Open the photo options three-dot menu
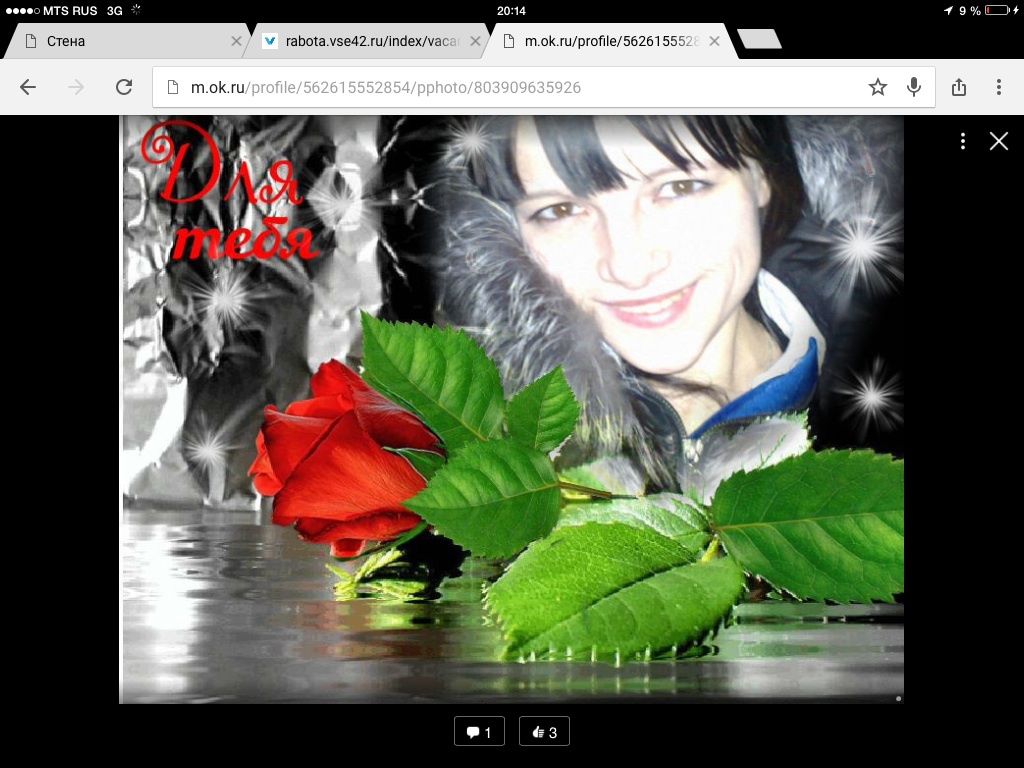The height and width of the screenshot is (768, 1024). (x=962, y=141)
